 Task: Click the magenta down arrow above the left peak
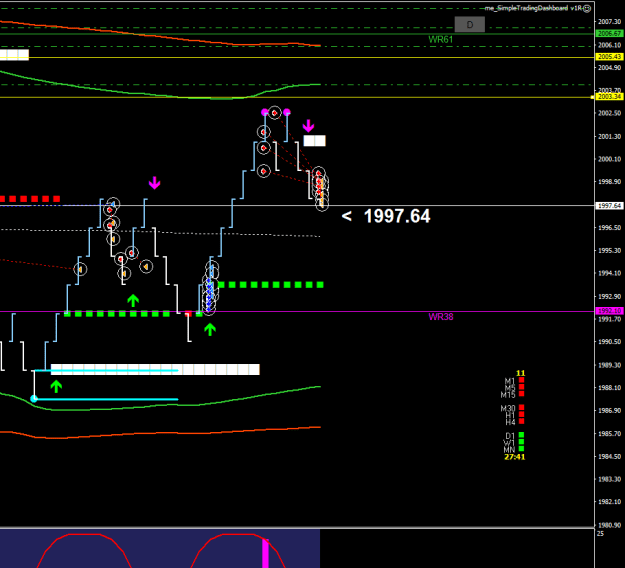(155, 183)
